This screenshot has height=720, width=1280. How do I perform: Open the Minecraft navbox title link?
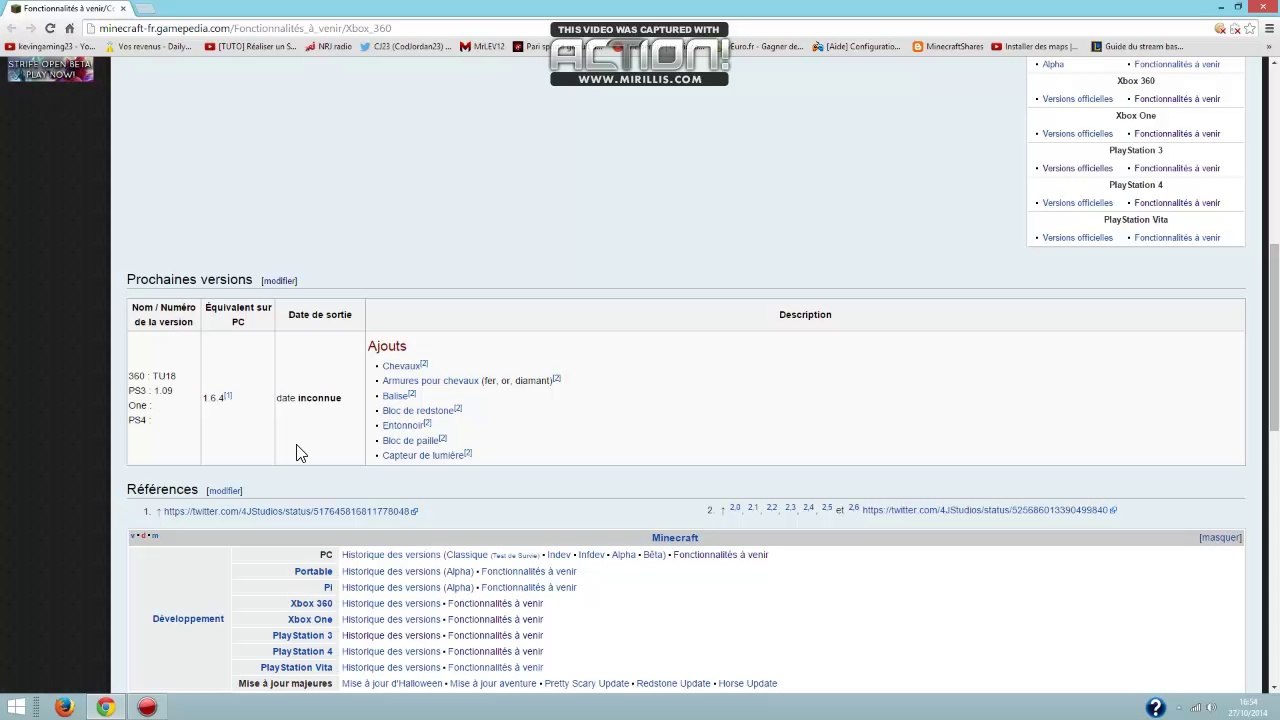point(675,538)
